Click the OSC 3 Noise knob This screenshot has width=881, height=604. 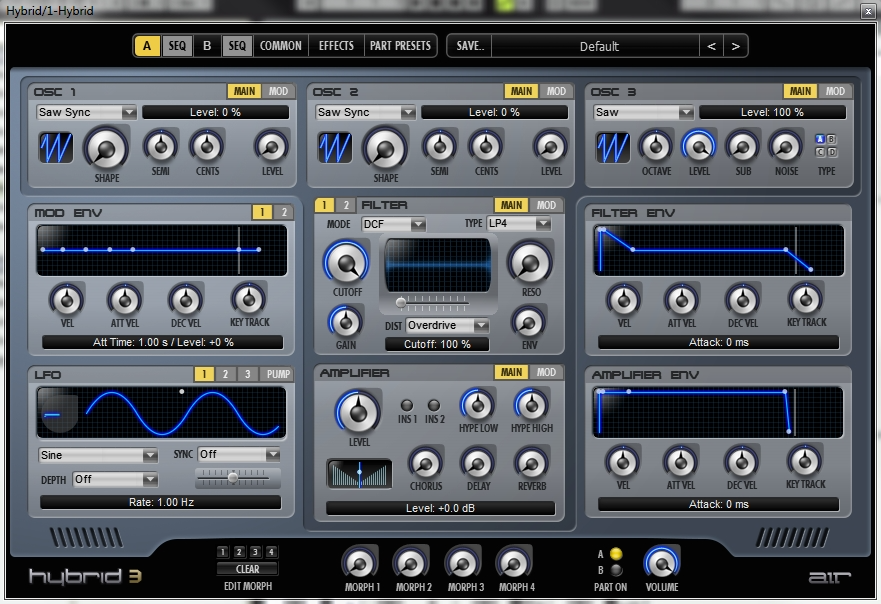click(x=786, y=146)
